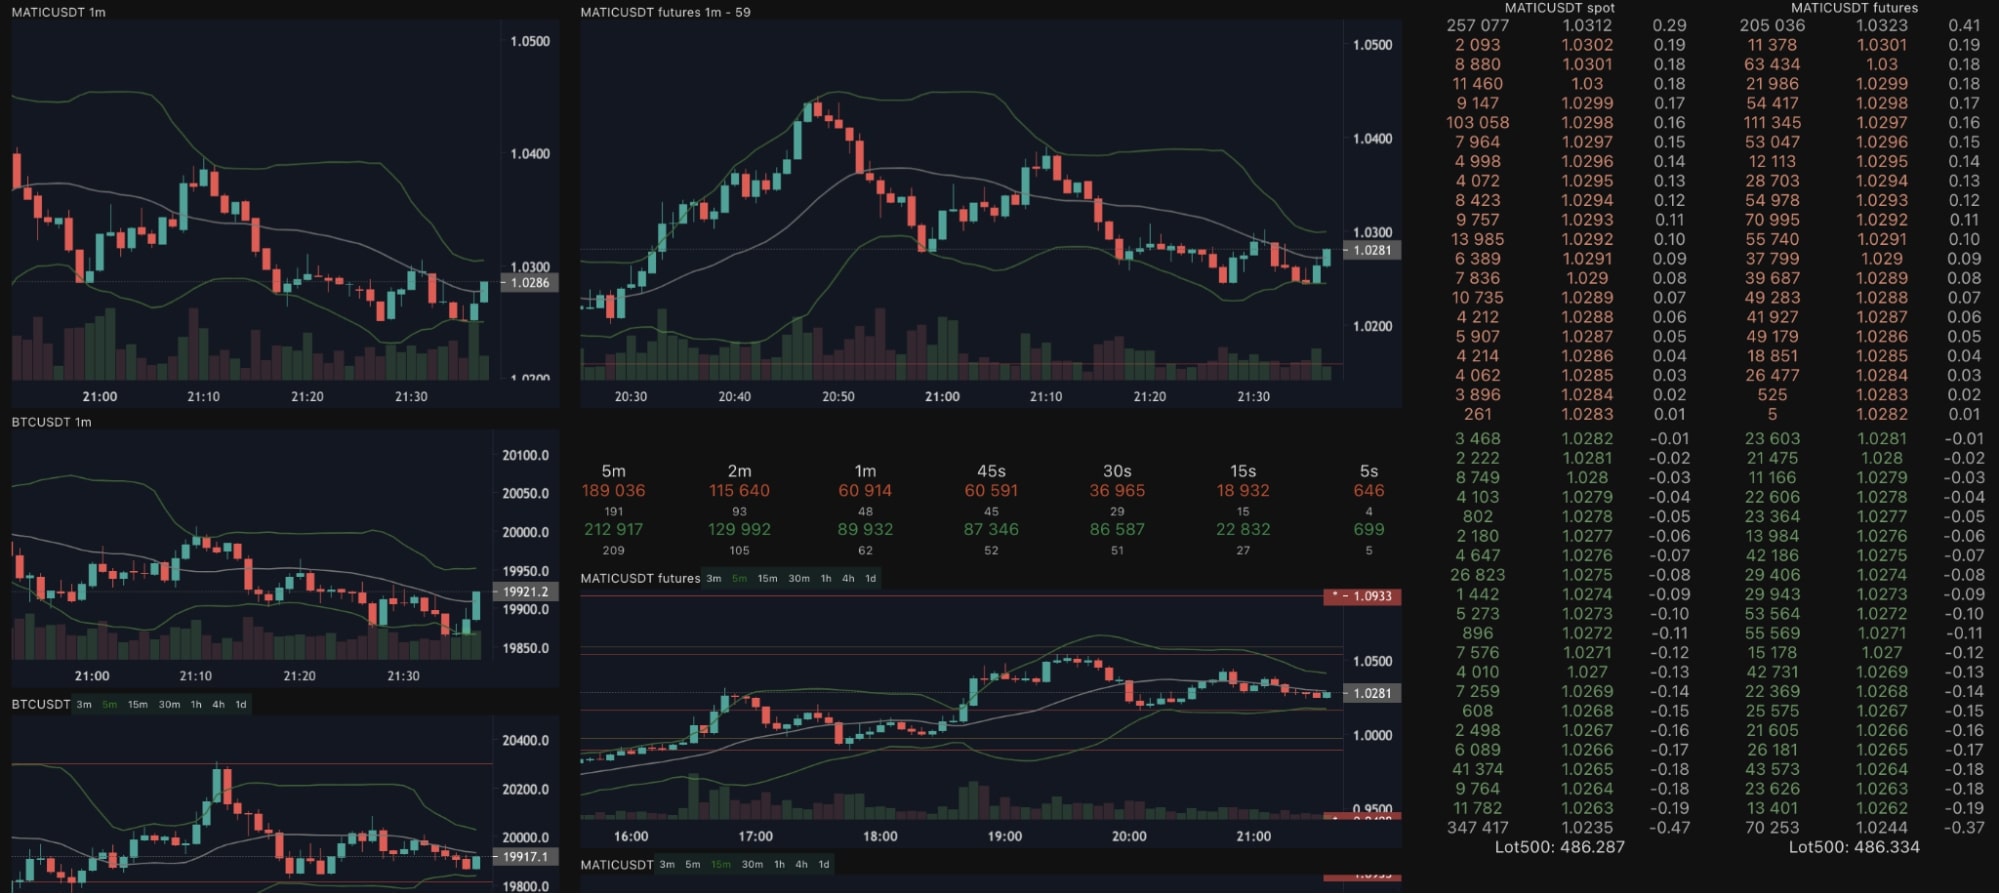This screenshot has width=1999, height=894.
Task: Click futures ask volume 205 036
Action: tap(1772, 26)
